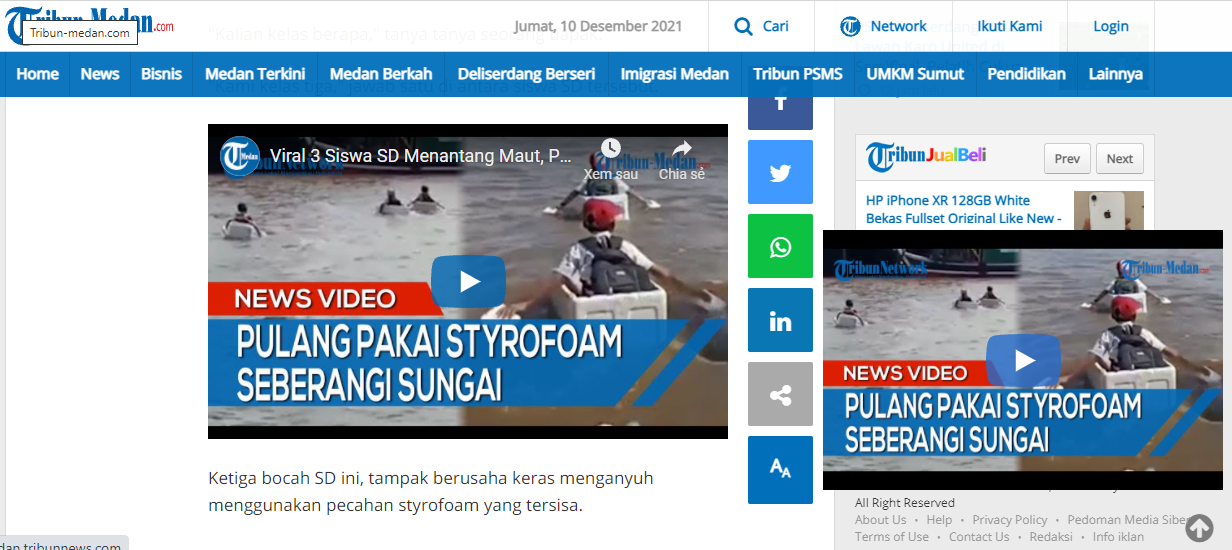
Task: Click the Tribun Medan logo
Action: [x=80, y=24]
